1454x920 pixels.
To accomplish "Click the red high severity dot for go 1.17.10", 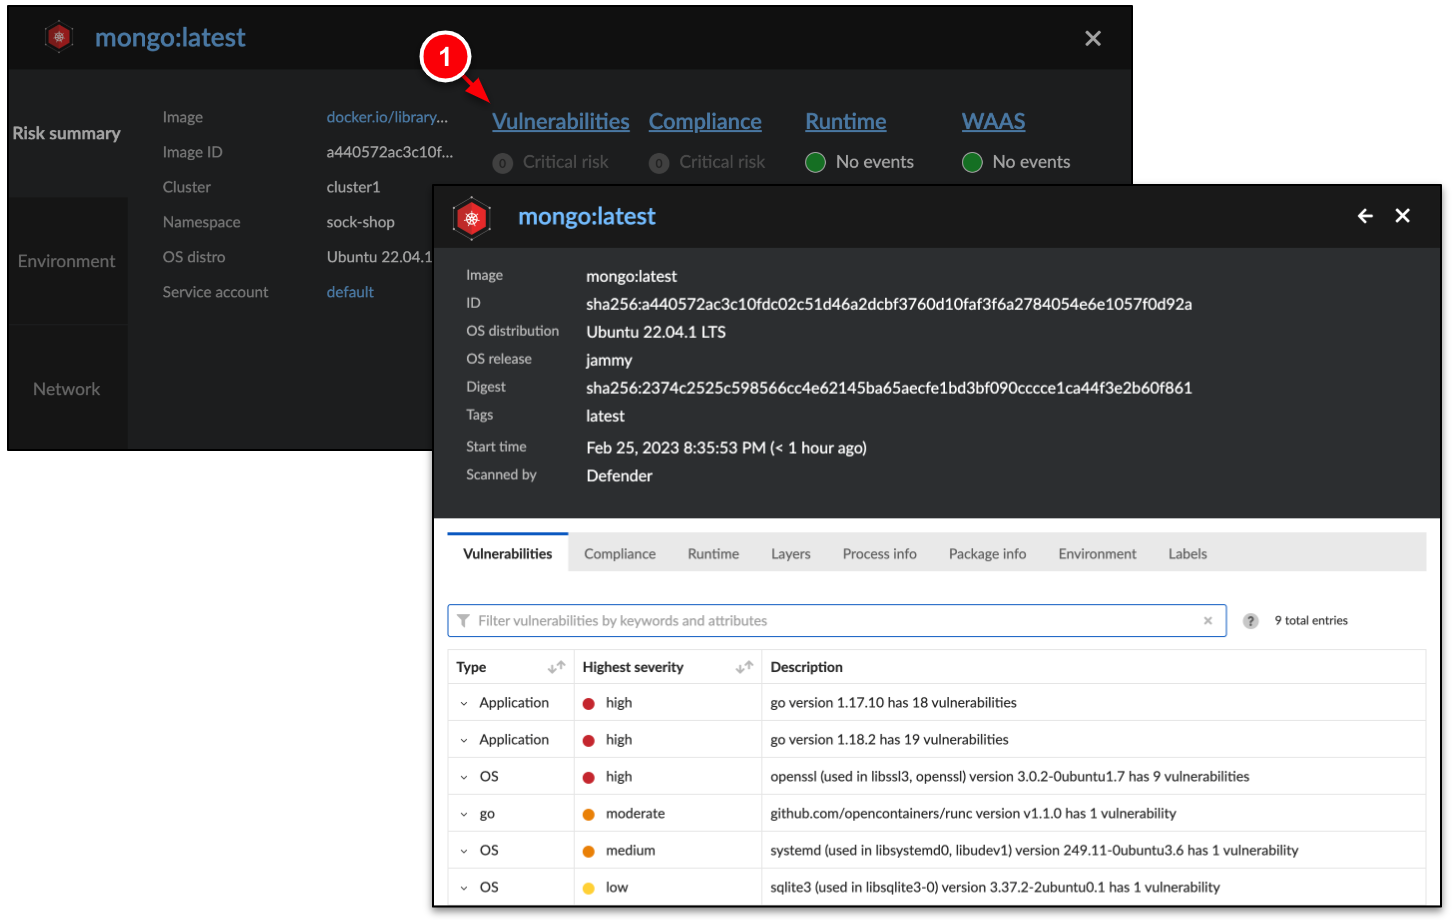I will pos(589,704).
